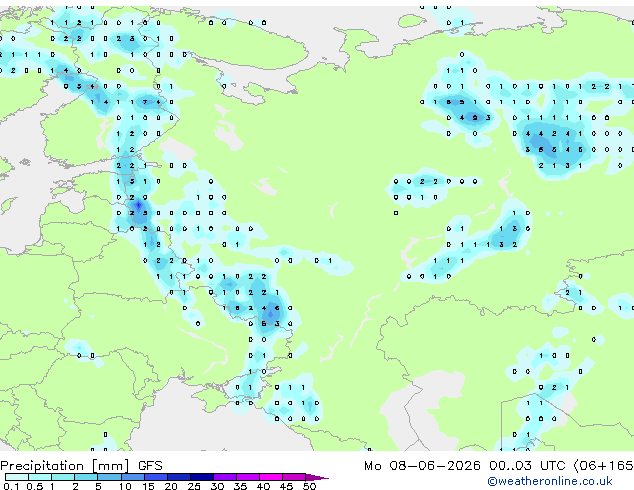The image size is (634, 490).
Task: Click the legend swatch between 15 and 20
Action: tap(156, 477)
